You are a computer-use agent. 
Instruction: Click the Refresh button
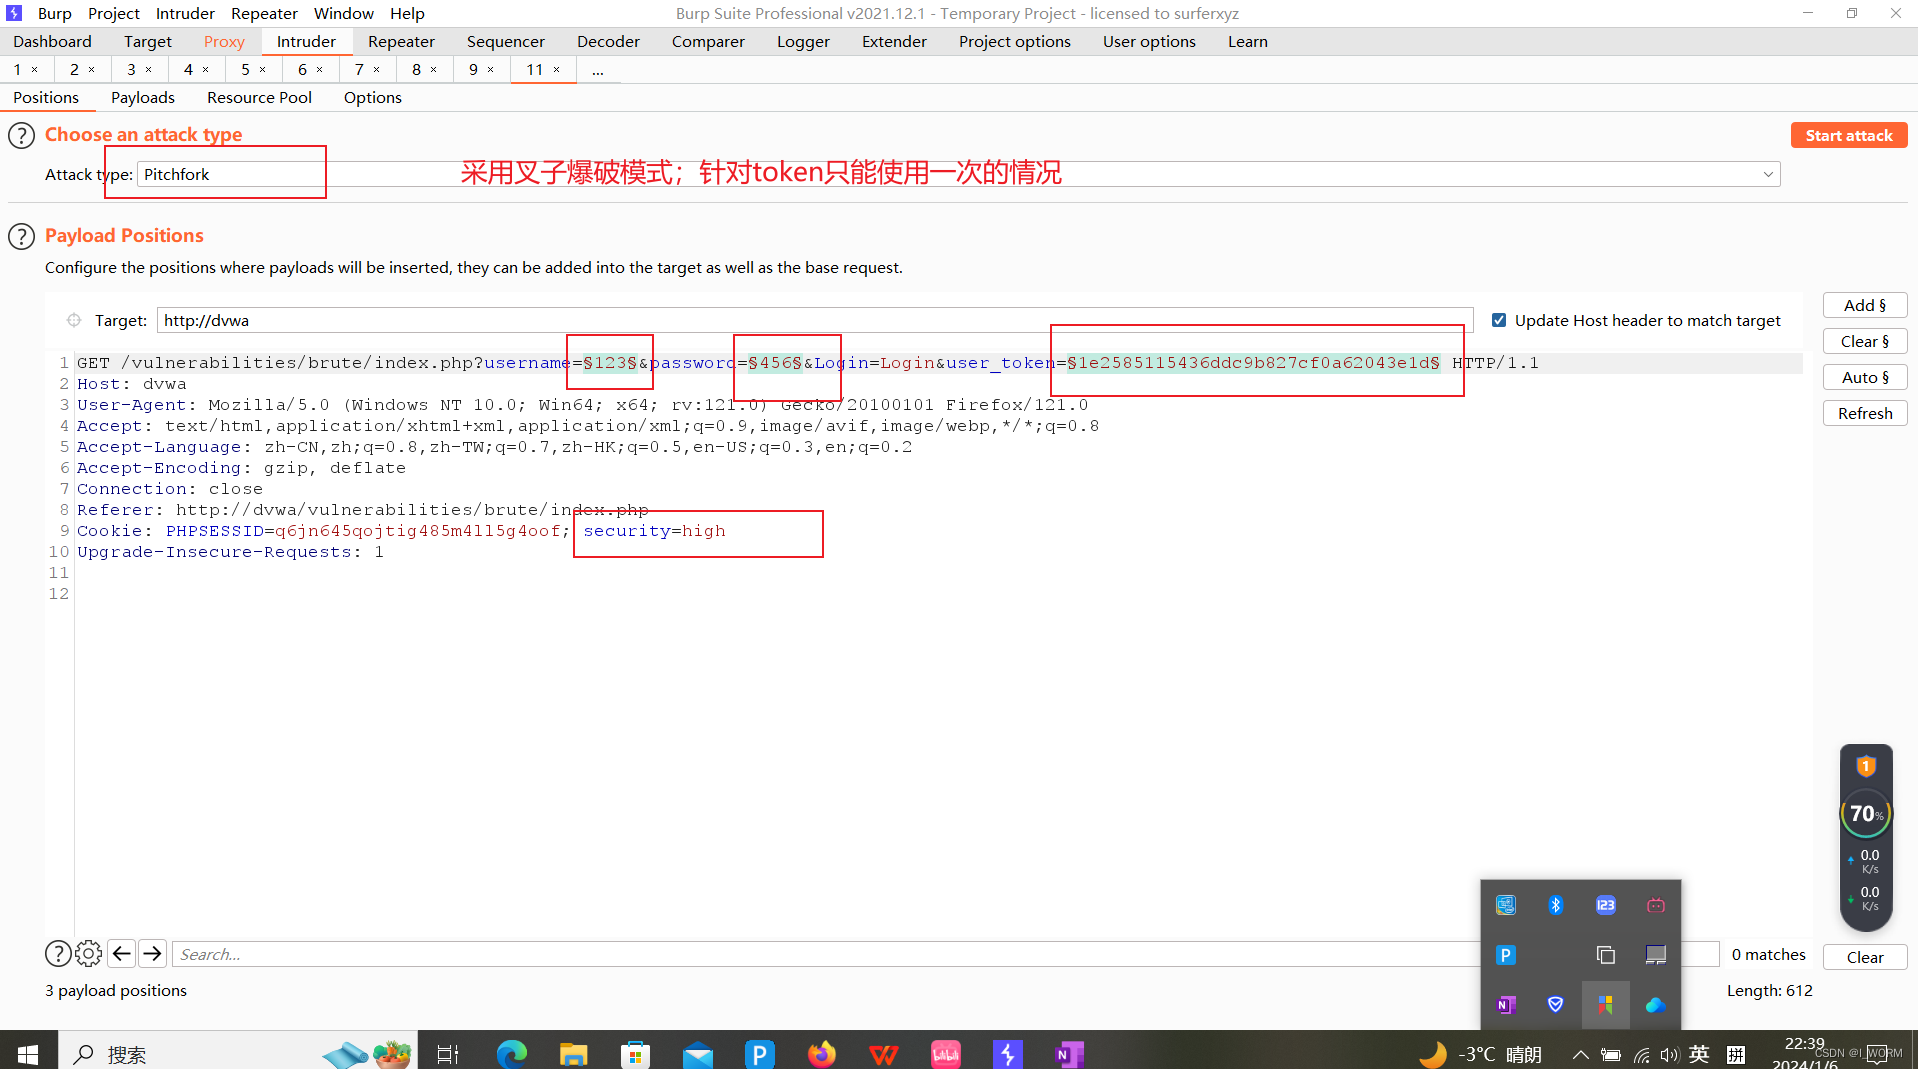1865,413
